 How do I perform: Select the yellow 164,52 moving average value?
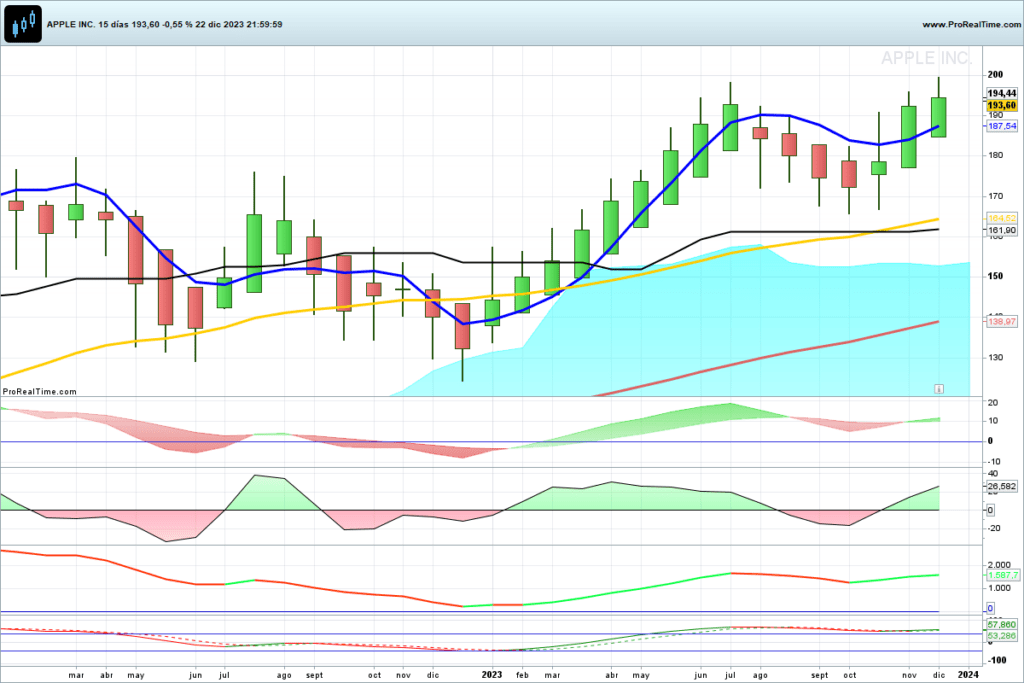tap(1001, 218)
